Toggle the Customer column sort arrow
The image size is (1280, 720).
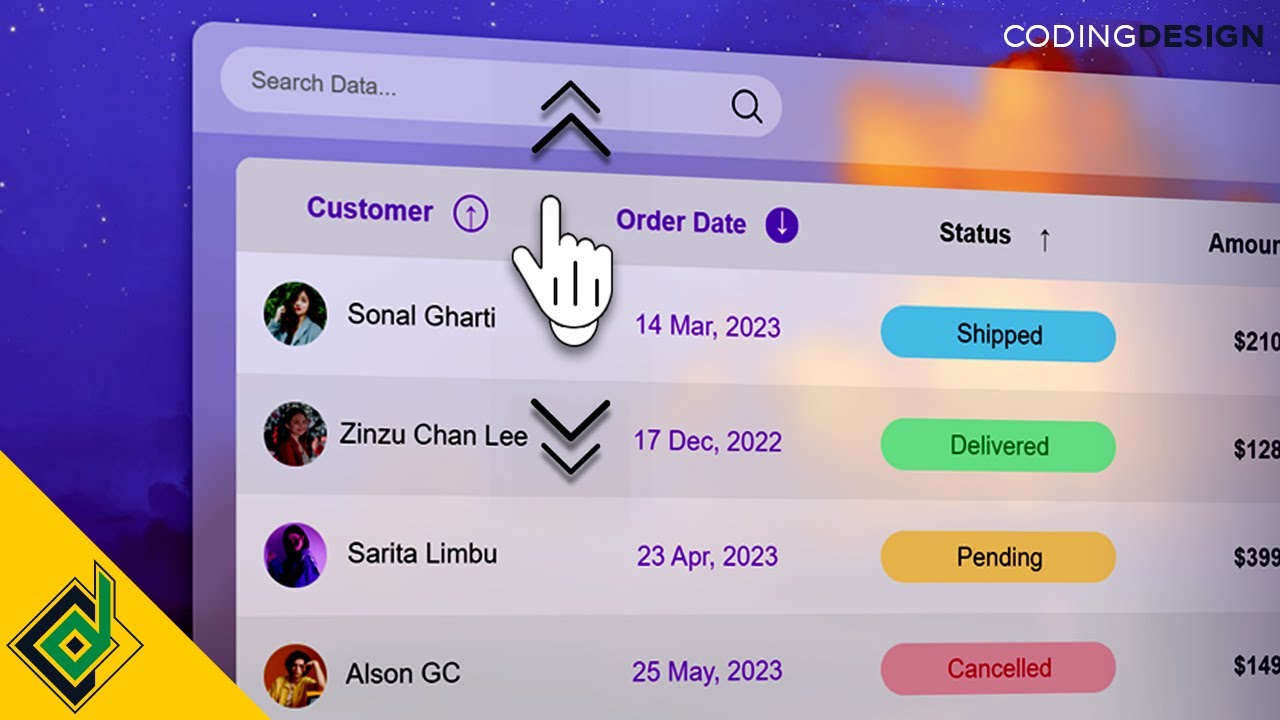point(471,213)
